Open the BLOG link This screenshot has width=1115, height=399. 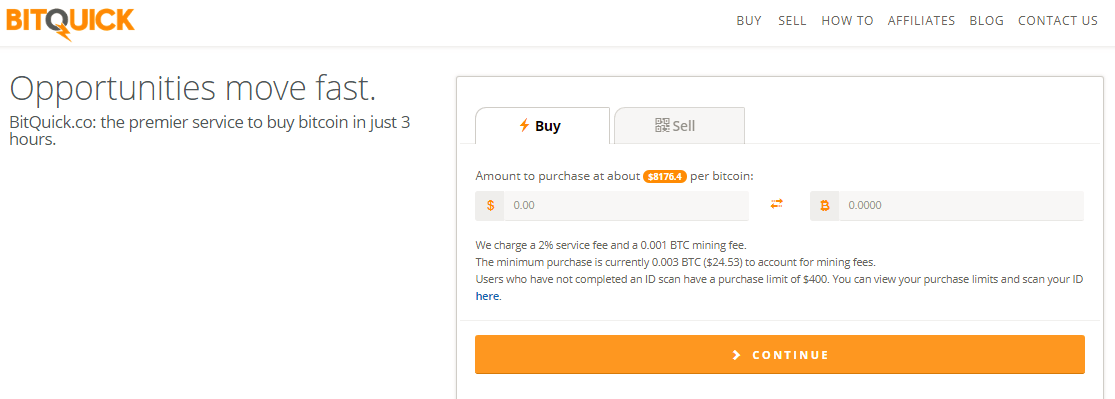pyautogui.click(x=986, y=21)
